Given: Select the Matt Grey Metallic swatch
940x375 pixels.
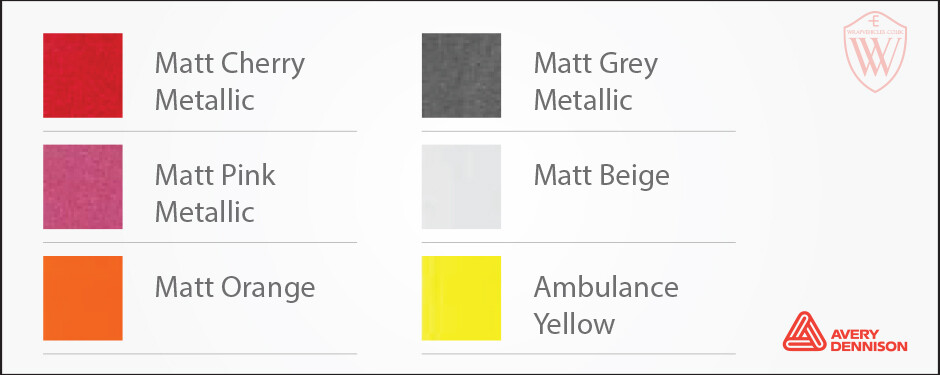Looking at the screenshot, I should pyautogui.click(x=462, y=75).
